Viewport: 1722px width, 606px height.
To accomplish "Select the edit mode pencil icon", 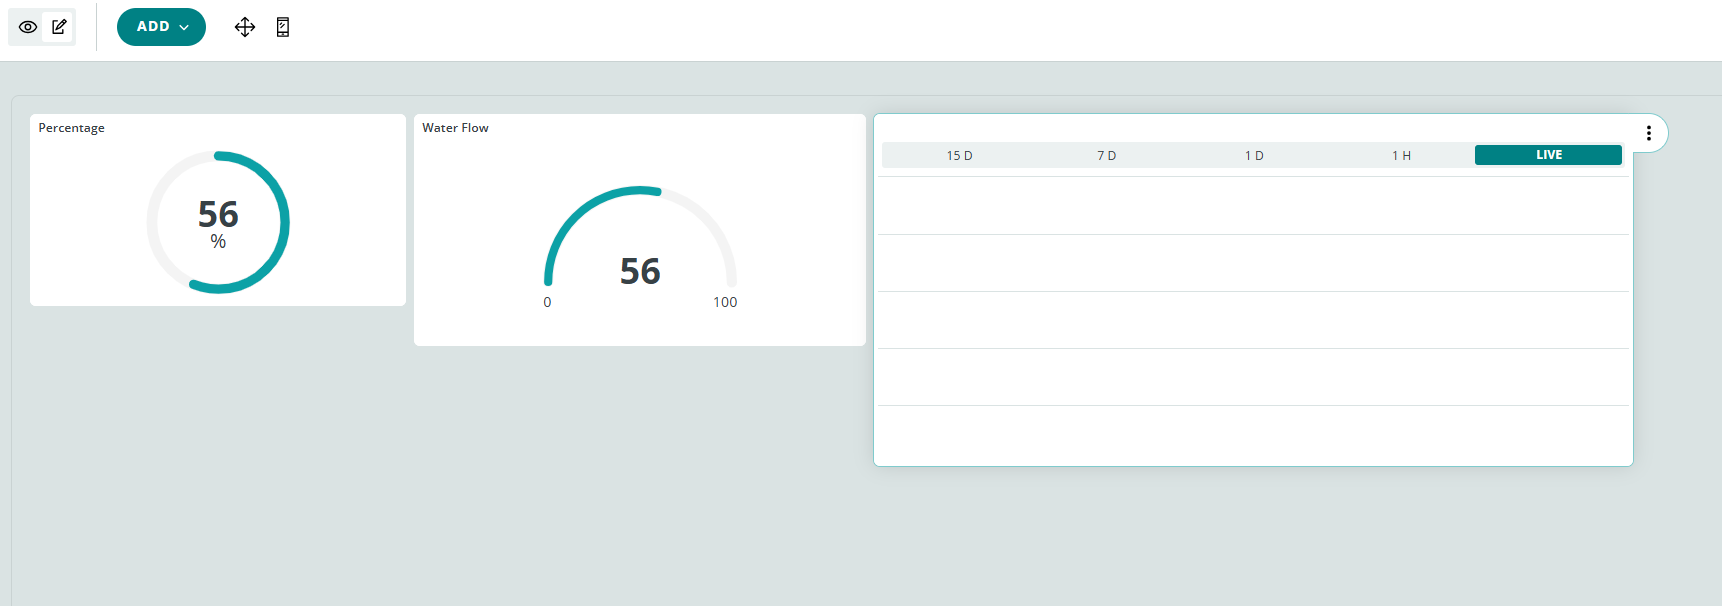I will (60, 27).
